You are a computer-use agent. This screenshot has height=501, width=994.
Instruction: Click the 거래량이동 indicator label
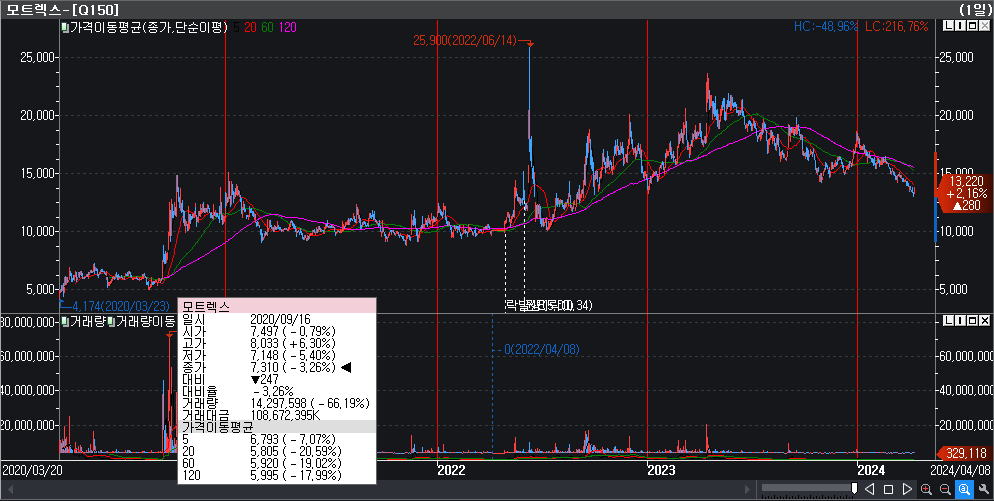[x=146, y=322]
